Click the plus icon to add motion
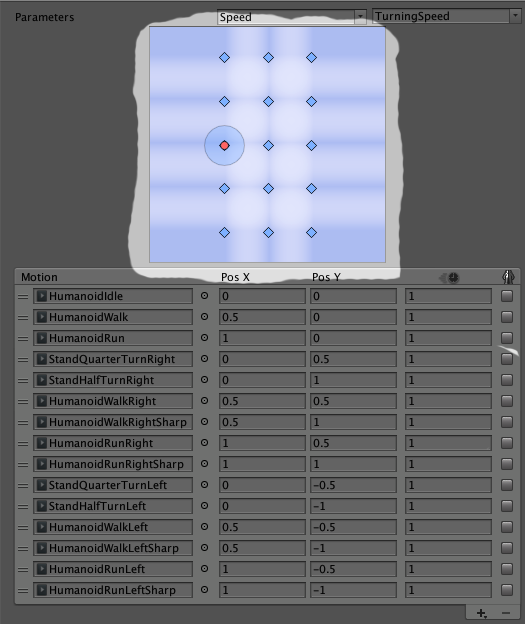The image size is (525, 624). (482, 613)
